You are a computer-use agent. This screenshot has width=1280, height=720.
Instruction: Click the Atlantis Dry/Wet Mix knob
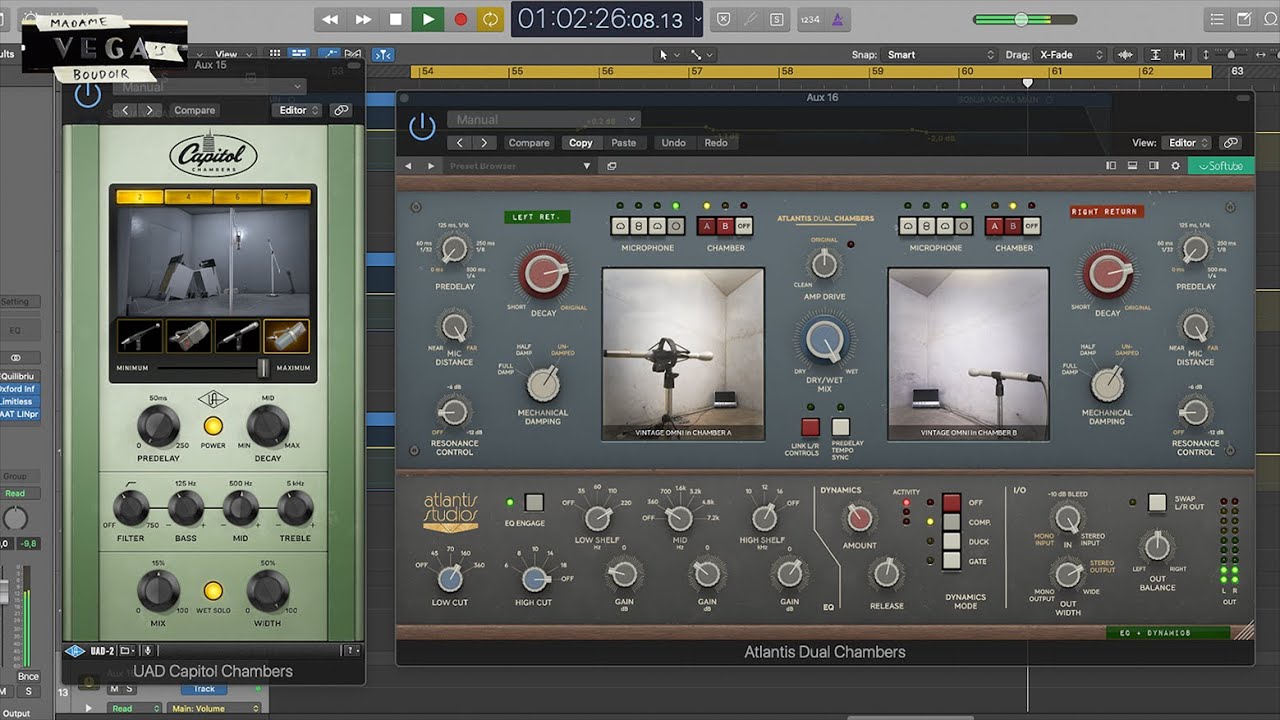click(x=823, y=341)
